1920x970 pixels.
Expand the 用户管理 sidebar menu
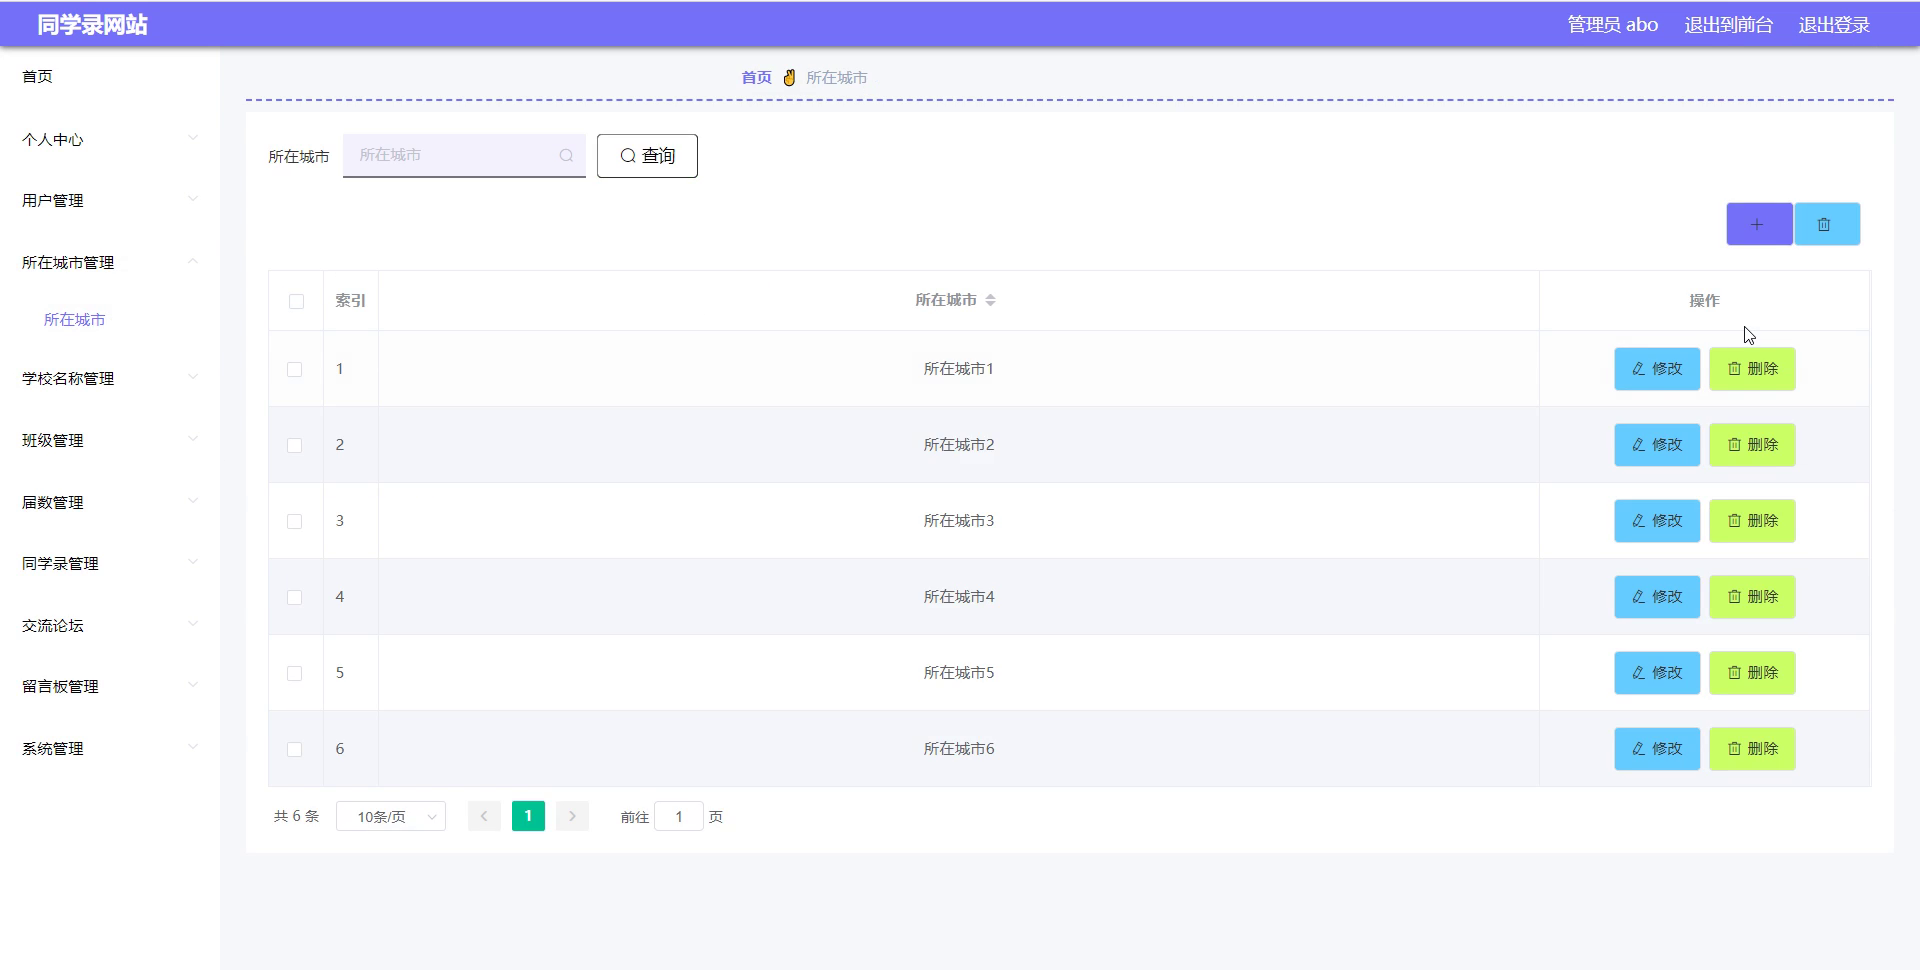[x=110, y=200]
